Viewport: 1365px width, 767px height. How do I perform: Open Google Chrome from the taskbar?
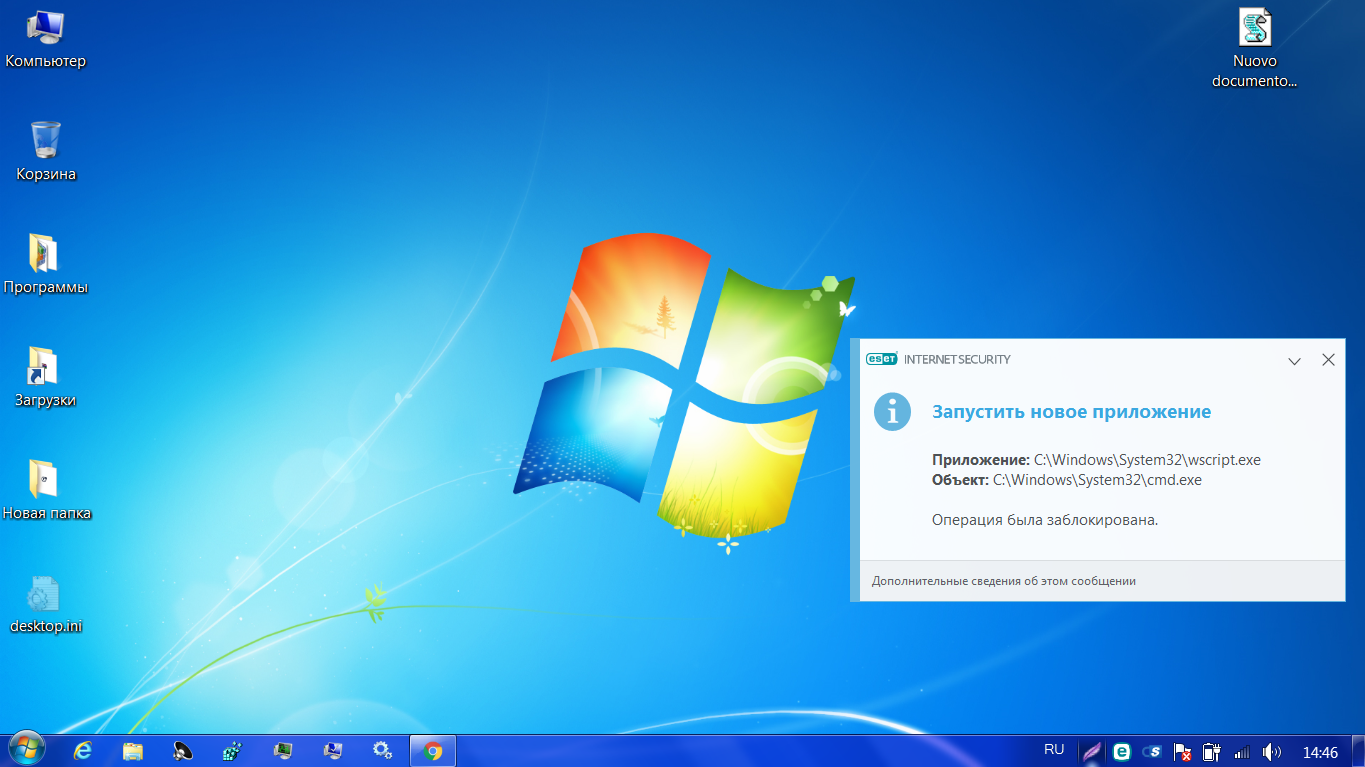pos(432,751)
